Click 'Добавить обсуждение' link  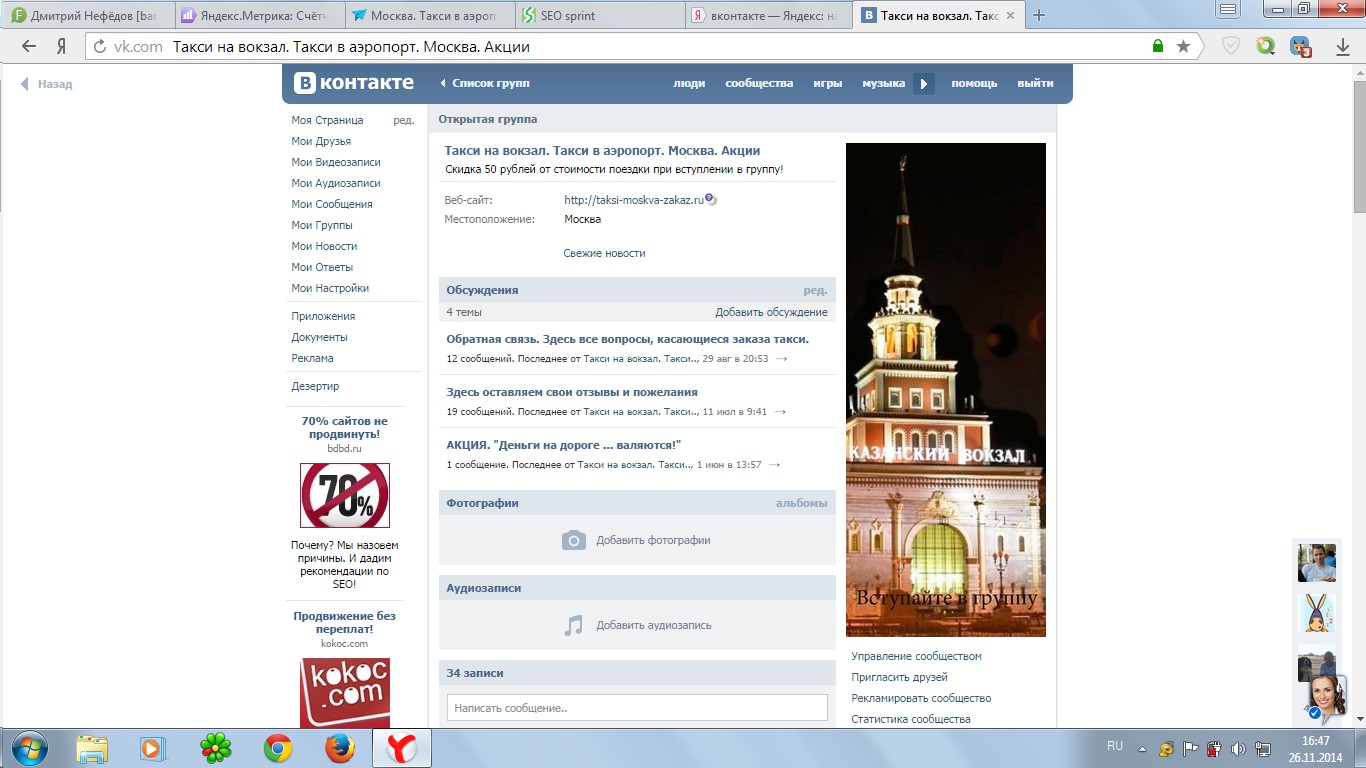[771, 313]
